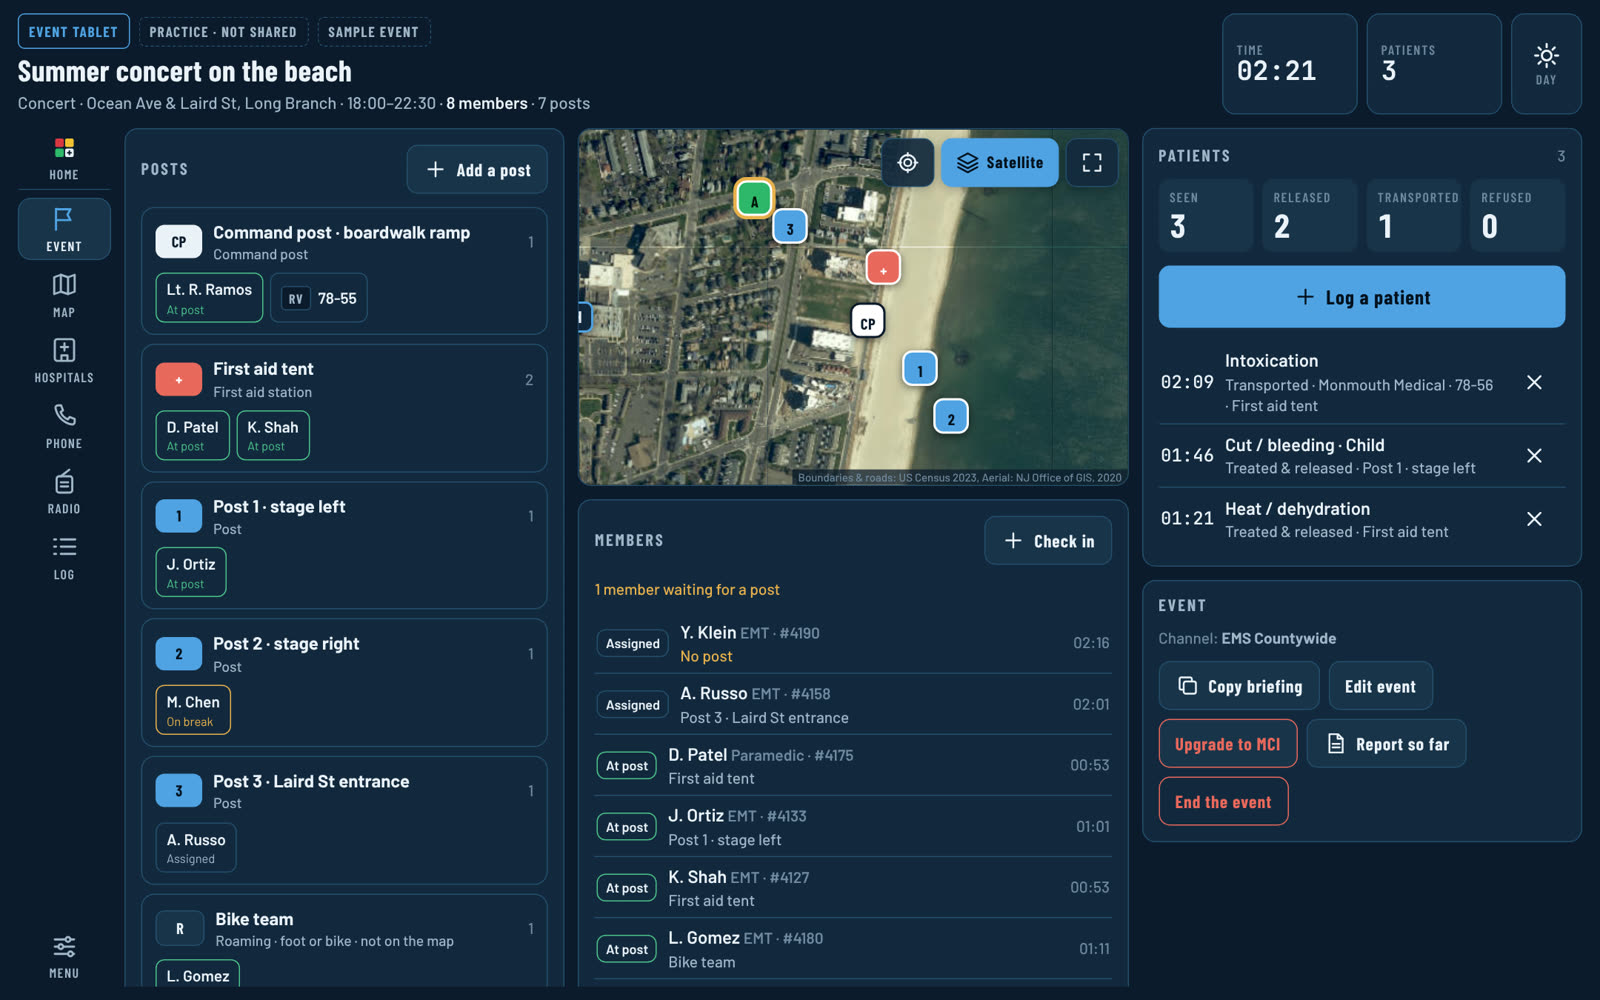This screenshot has width=1600, height=1000.
Task: Click Check in button
Action: pos(1048,541)
